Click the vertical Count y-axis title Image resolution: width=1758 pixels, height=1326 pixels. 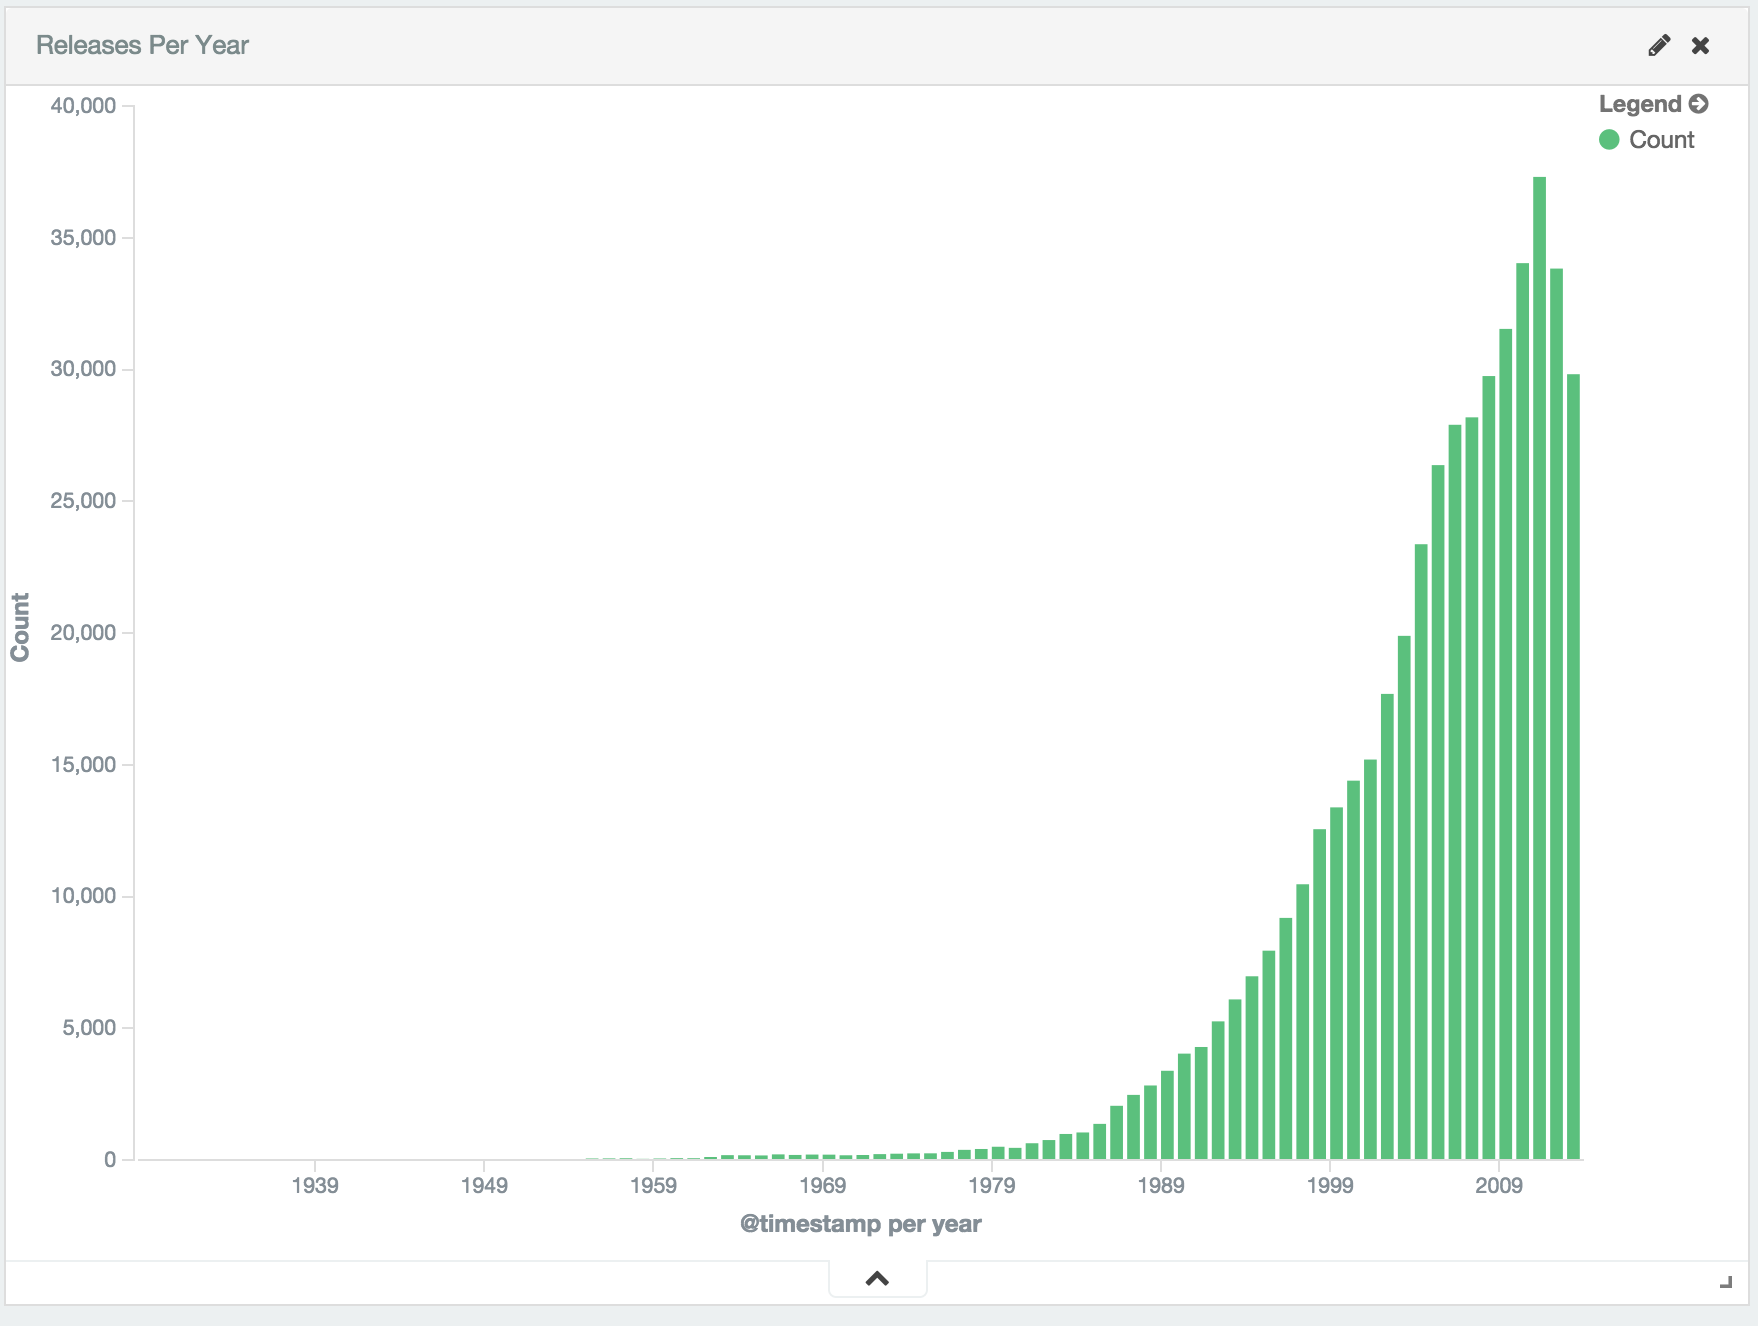coord(20,627)
